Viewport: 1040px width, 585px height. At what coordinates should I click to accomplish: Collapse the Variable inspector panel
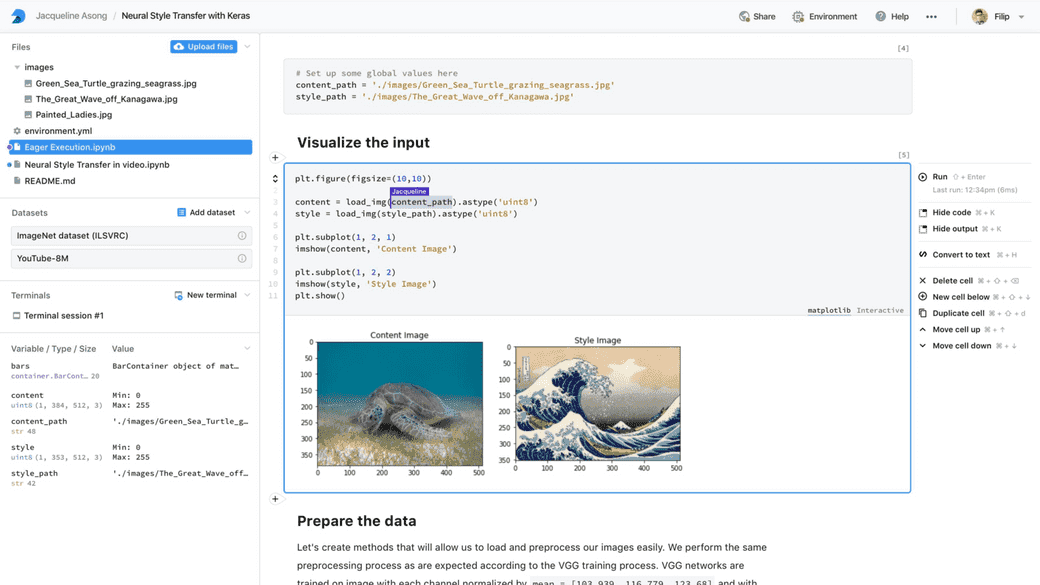click(246, 349)
